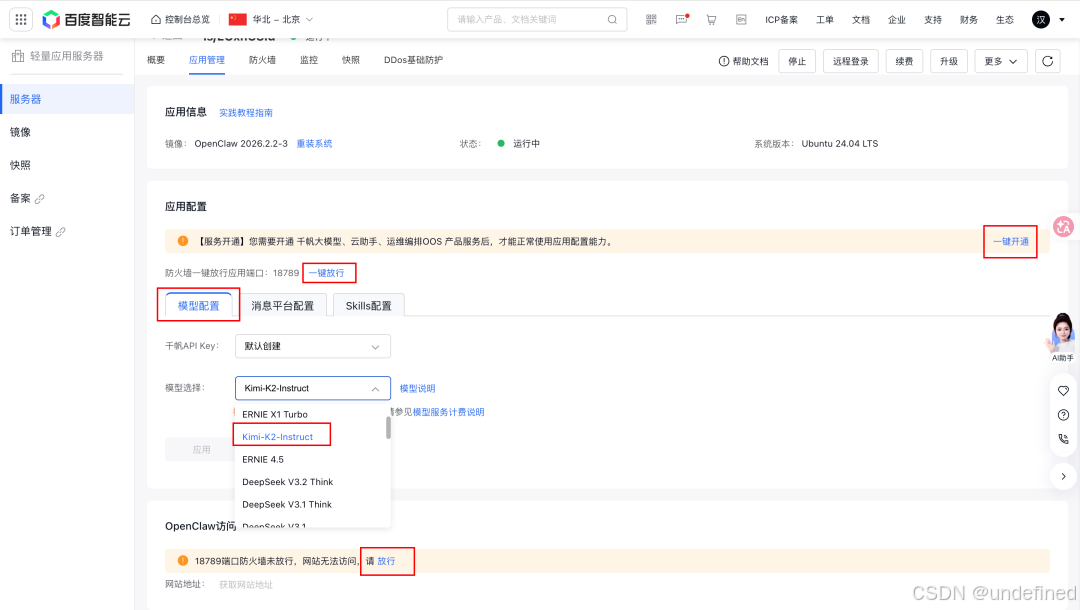Click the magnifier icon in the search bar
This screenshot has width=1080, height=610.
pyautogui.click(x=611, y=18)
